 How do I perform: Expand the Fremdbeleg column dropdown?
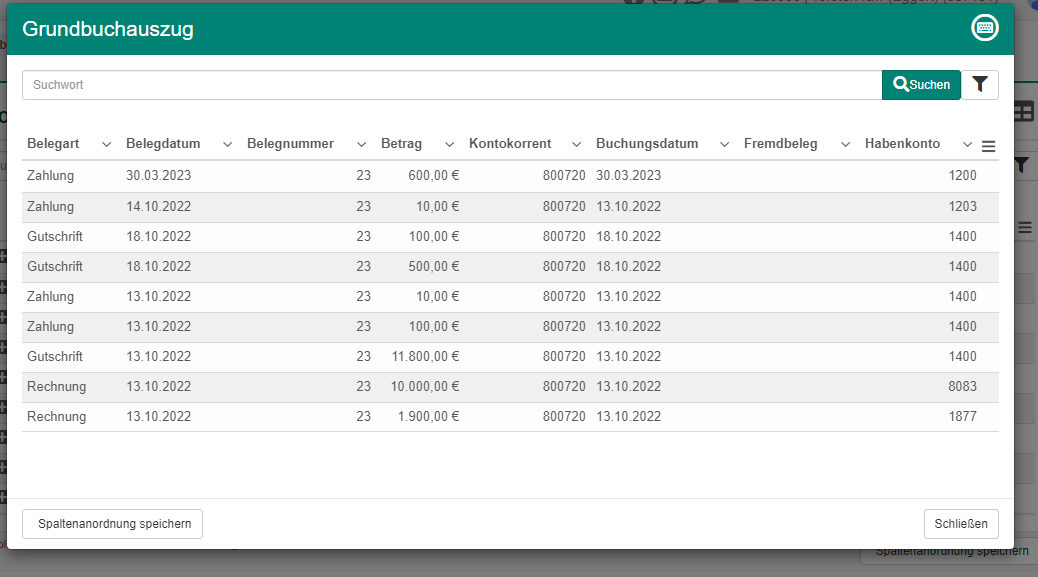click(x=845, y=144)
